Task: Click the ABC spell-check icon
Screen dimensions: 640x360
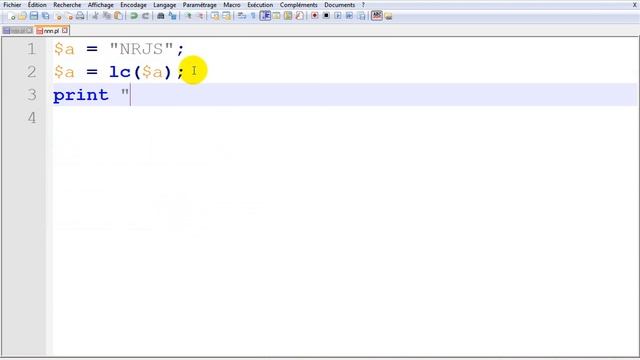Action: point(376,16)
